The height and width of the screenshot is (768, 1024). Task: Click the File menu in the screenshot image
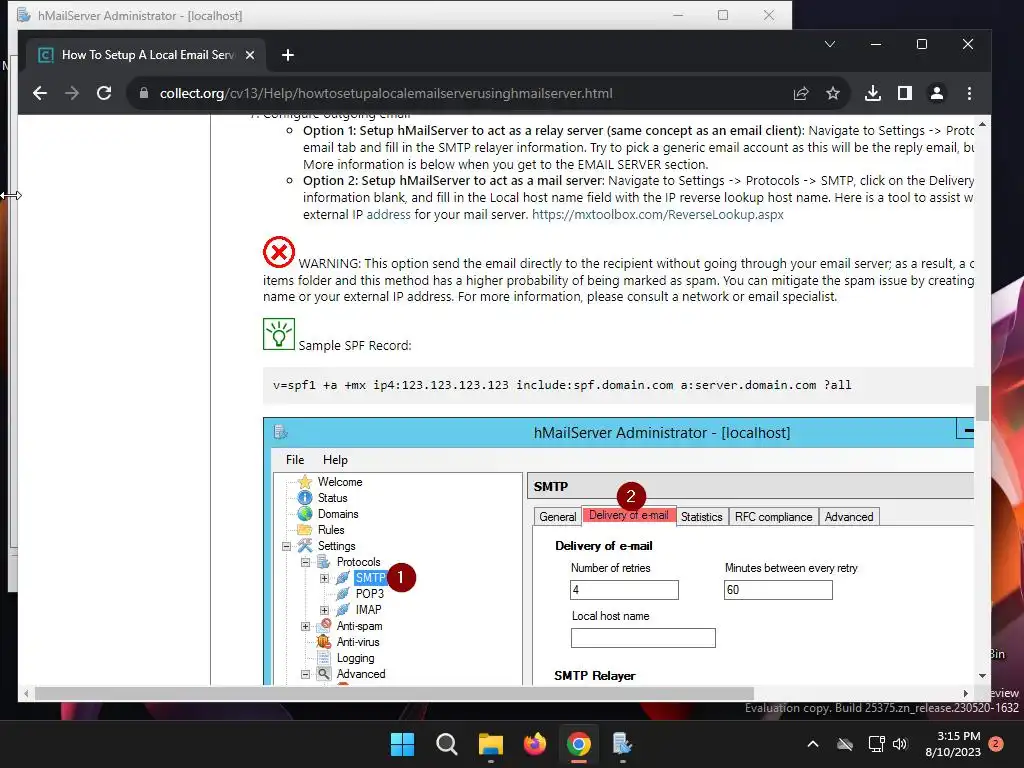click(295, 460)
